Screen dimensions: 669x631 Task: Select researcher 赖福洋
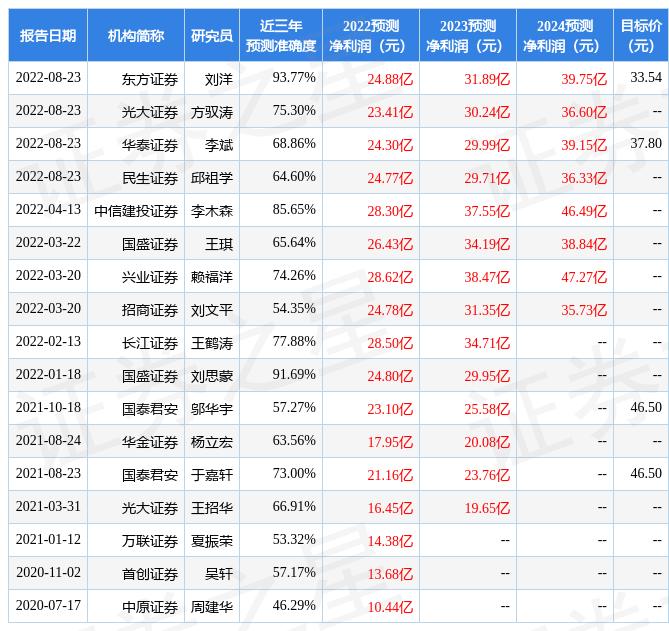pyautogui.click(x=212, y=277)
